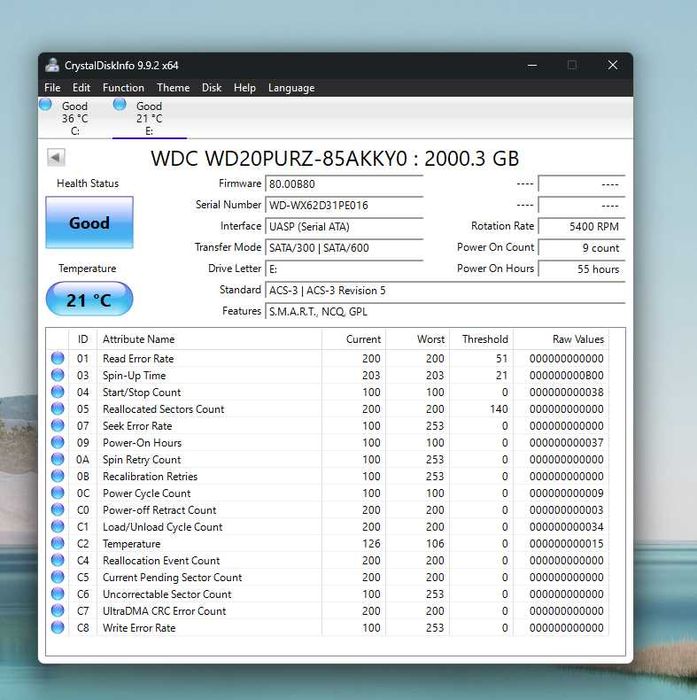This screenshot has height=700, width=697.
Task: Click status orb for Uncorrectable Sector Count
Action: tap(58, 594)
